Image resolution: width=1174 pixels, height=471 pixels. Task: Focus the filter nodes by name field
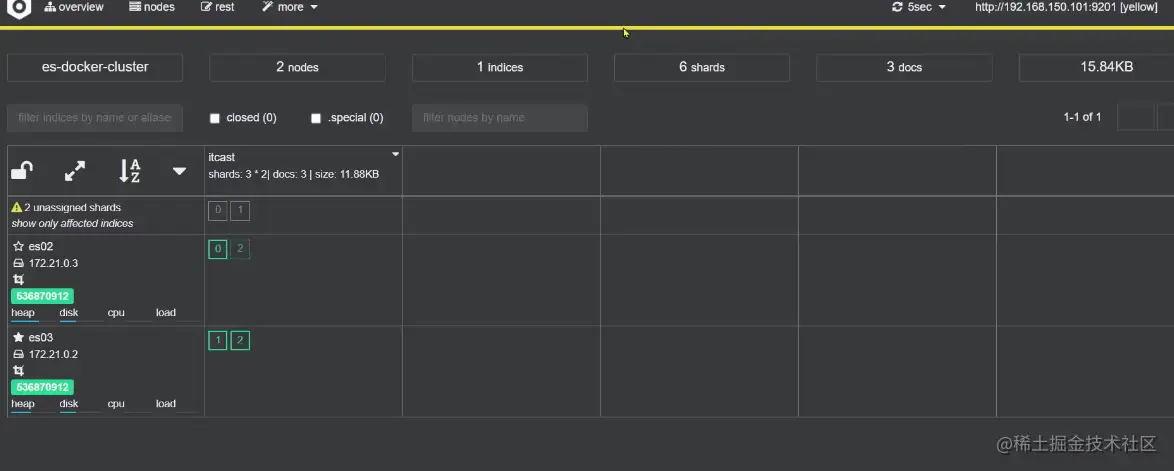[x=499, y=118]
